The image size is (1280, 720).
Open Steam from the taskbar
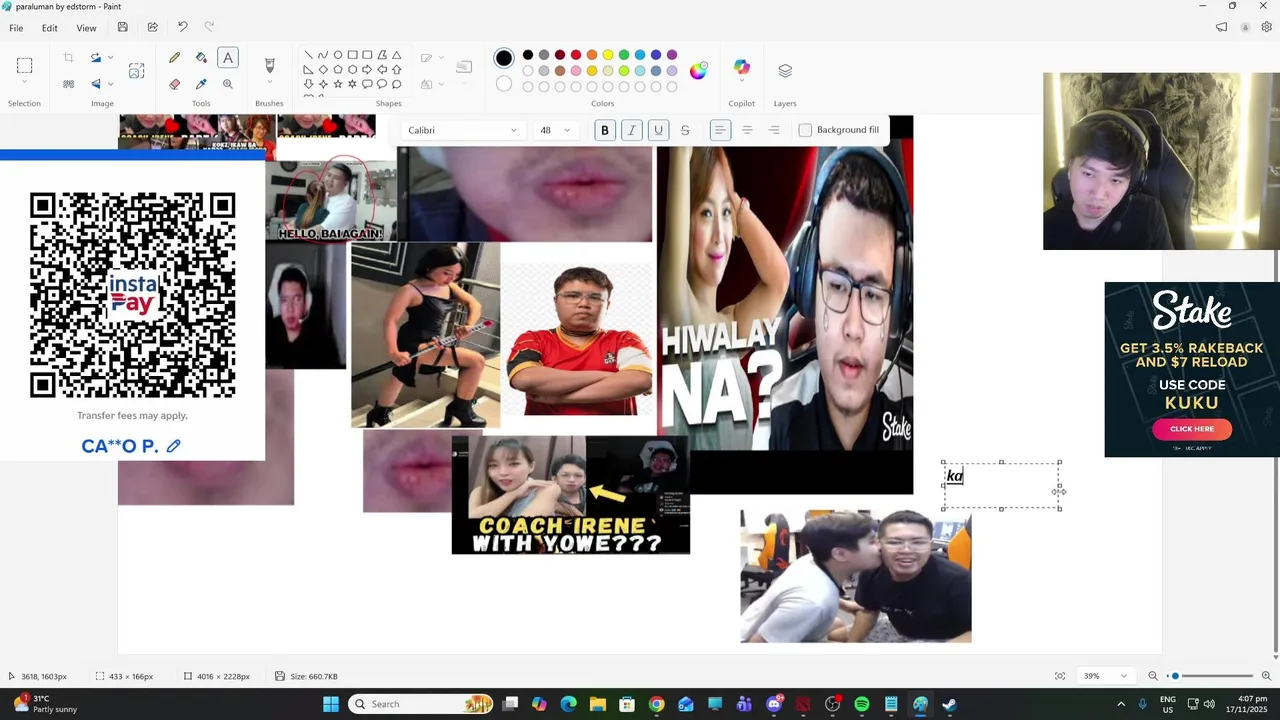tap(949, 704)
